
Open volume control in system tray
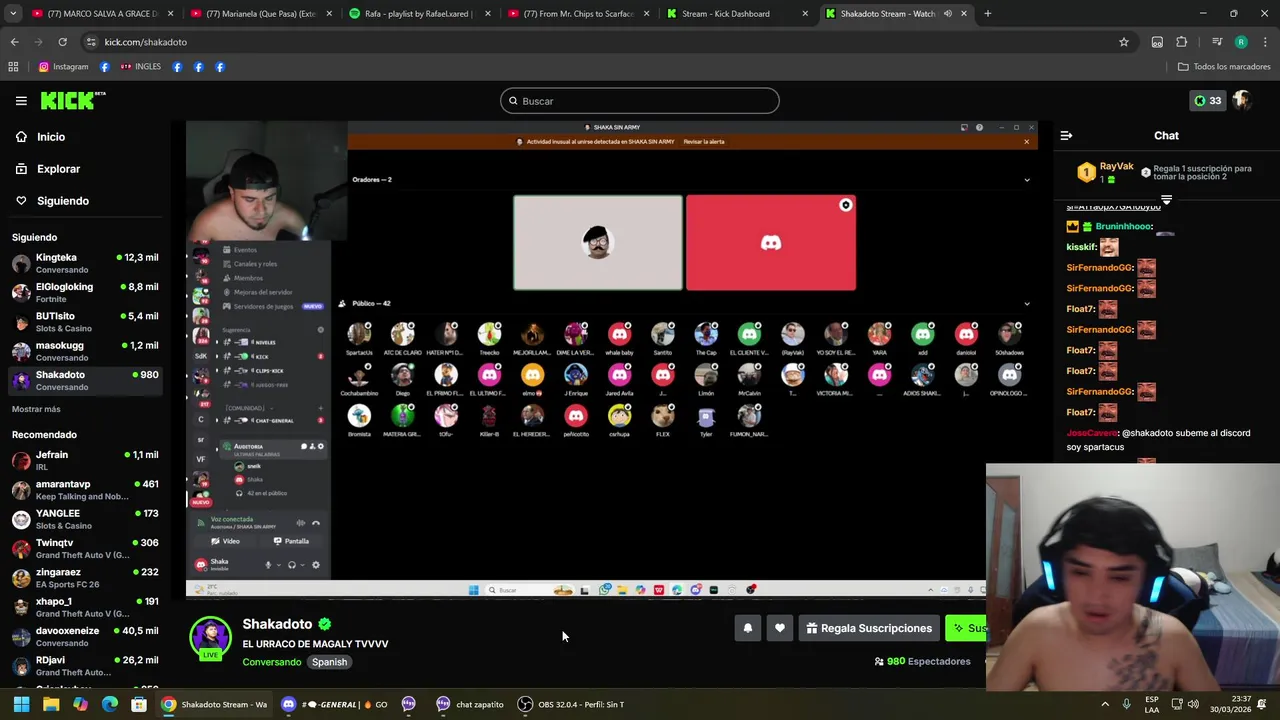[x=1193, y=704]
